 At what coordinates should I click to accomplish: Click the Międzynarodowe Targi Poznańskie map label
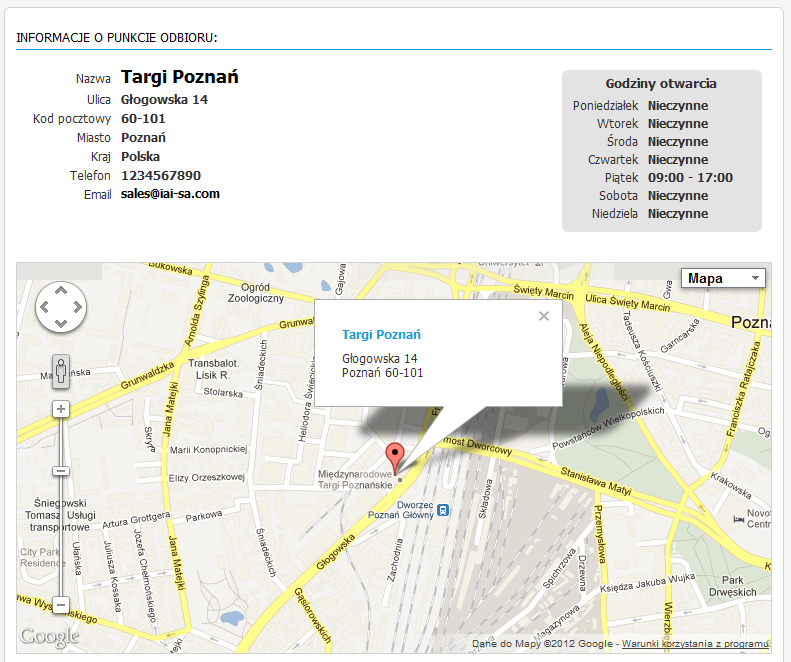[x=355, y=479]
